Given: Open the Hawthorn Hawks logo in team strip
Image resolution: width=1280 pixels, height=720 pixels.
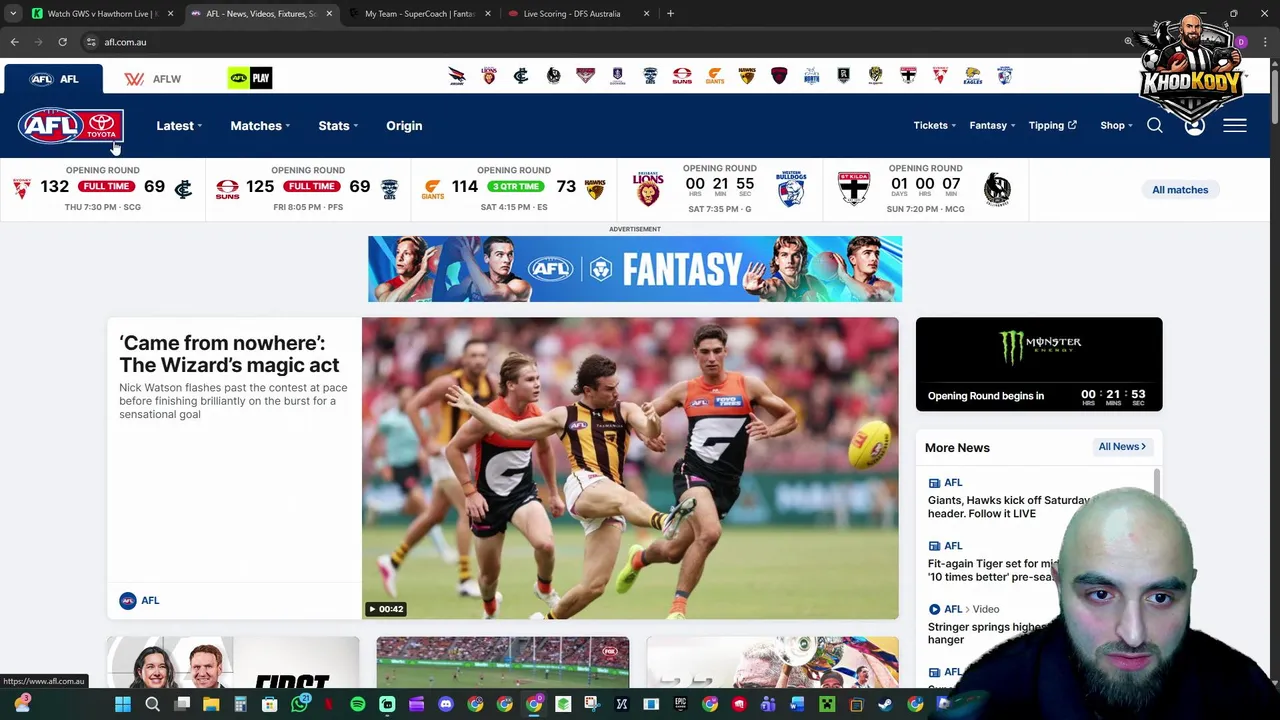Looking at the screenshot, I should coord(746,76).
